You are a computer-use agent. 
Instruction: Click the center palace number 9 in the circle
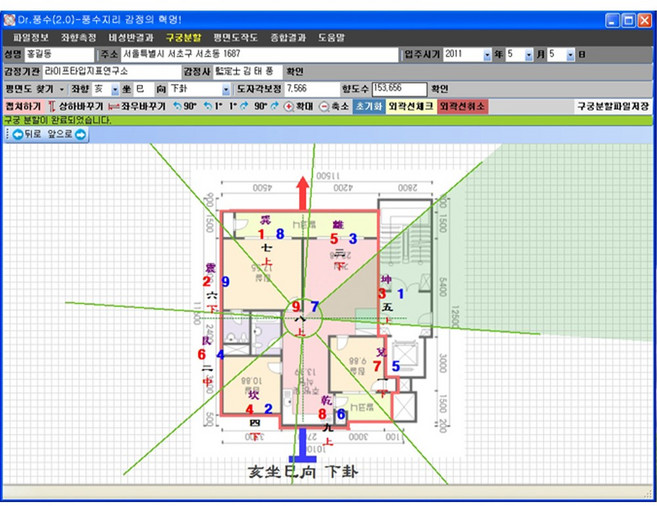(296, 307)
